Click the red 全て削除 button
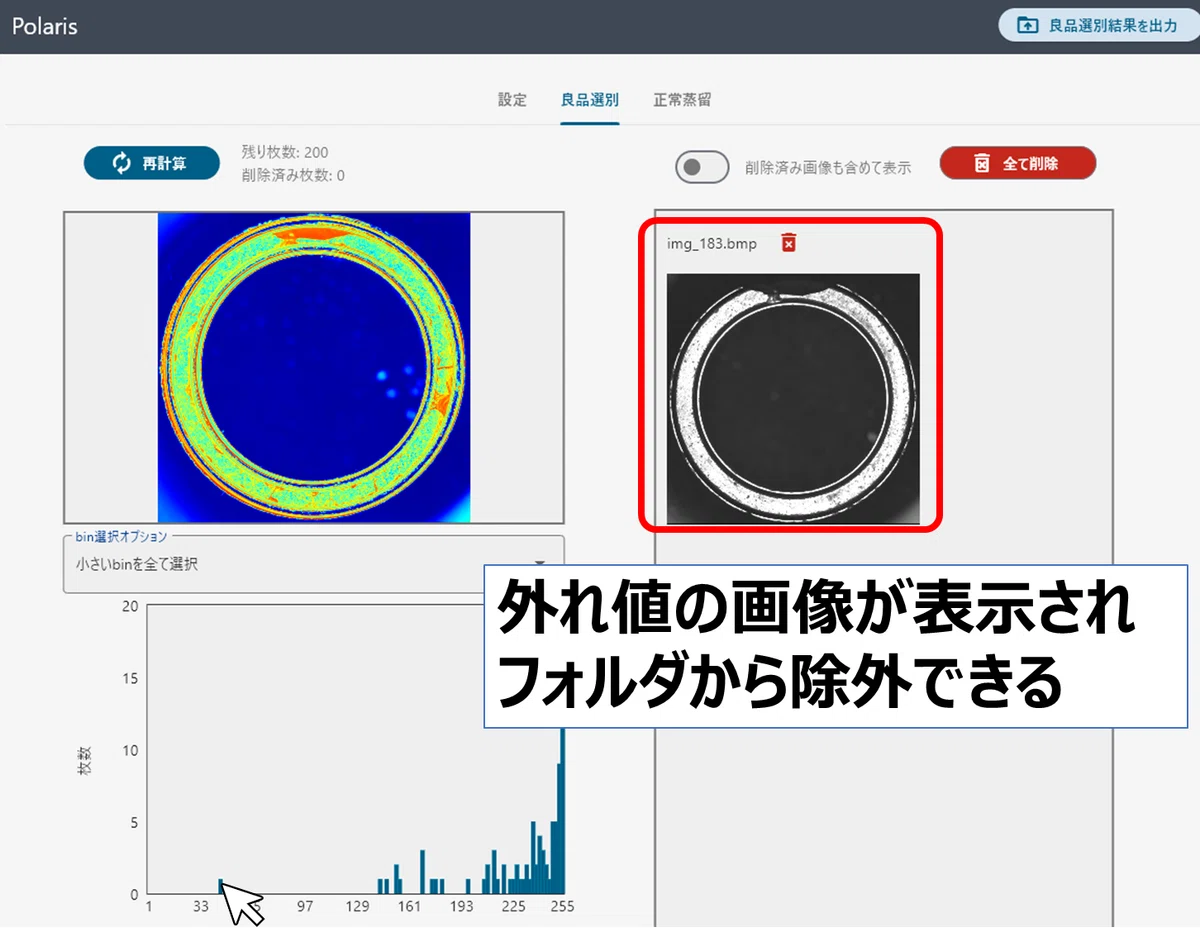 (1018, 163)
